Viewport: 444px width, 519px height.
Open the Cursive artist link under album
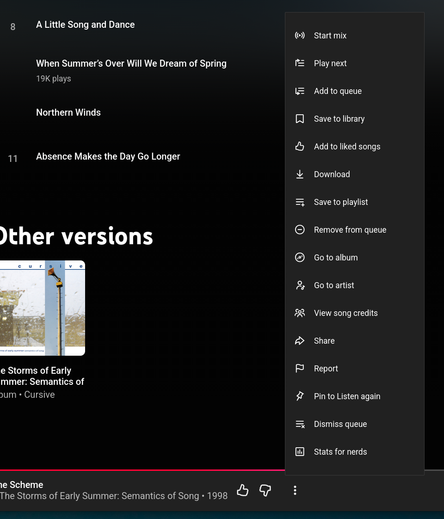[x=39, y=395]
